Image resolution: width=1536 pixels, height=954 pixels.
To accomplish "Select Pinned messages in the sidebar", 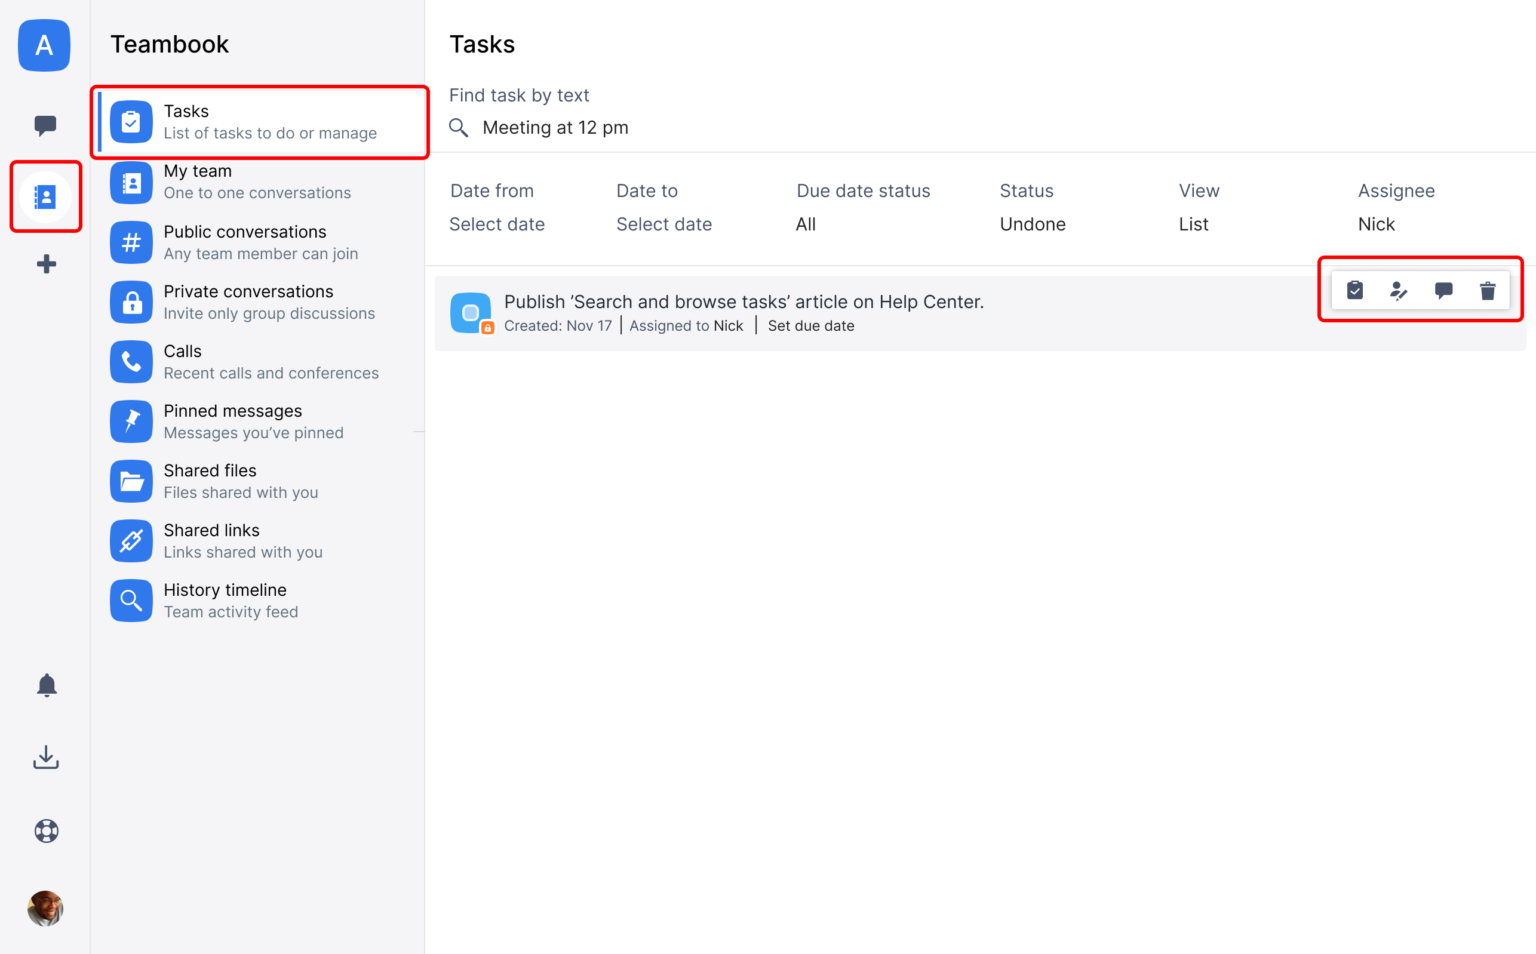I will click(232, 421).
